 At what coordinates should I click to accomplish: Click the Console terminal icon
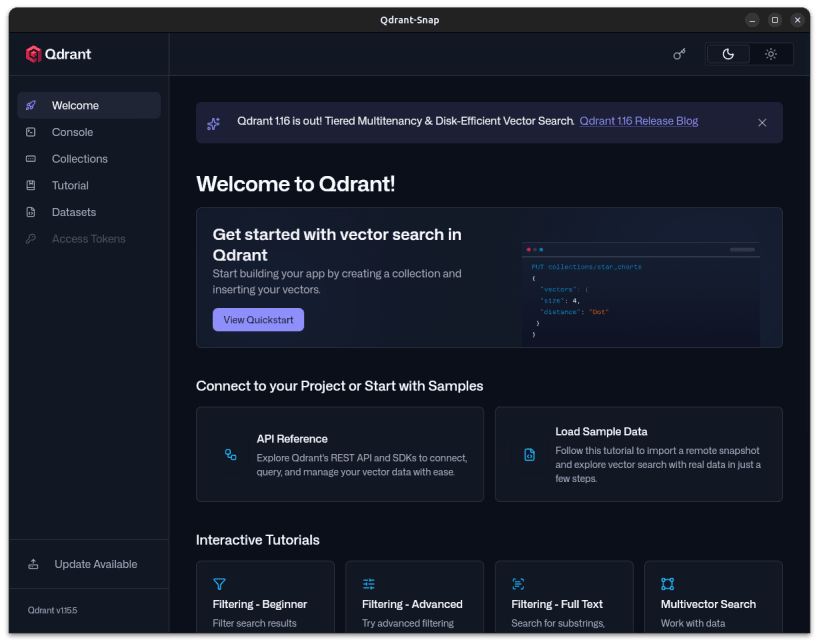[31, 132]
